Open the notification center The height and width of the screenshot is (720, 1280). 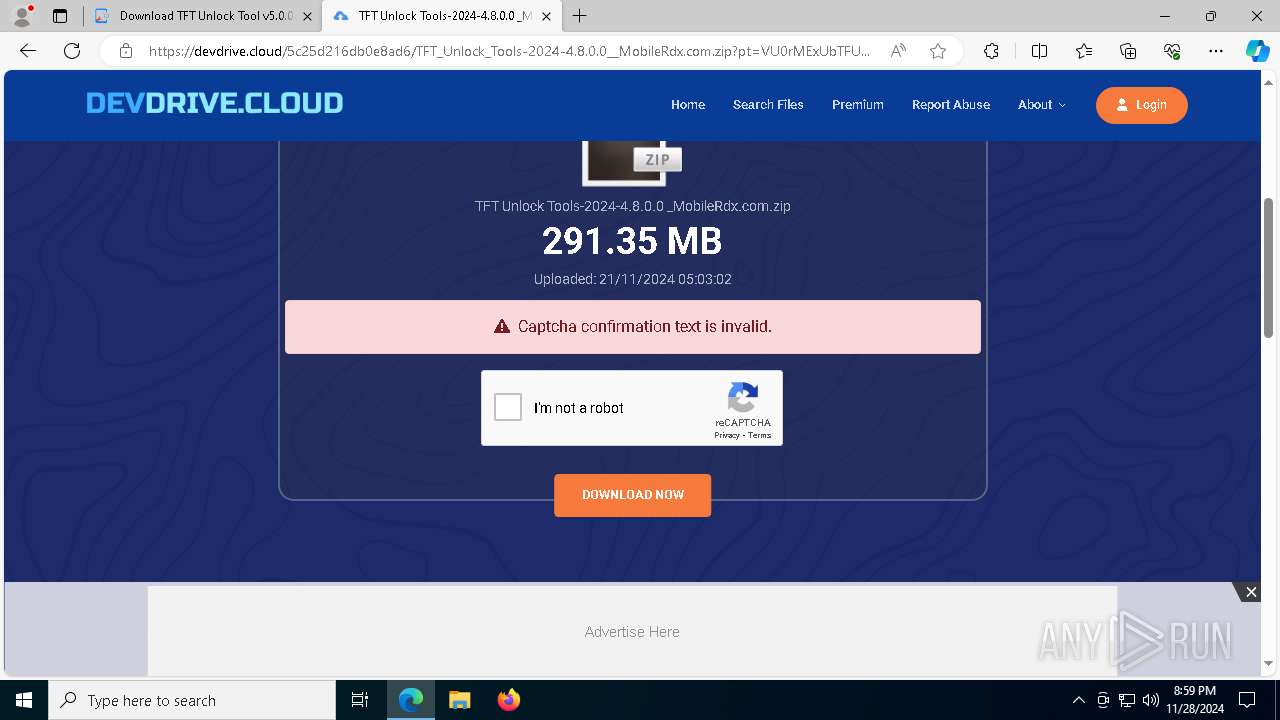click(1248, 700)
